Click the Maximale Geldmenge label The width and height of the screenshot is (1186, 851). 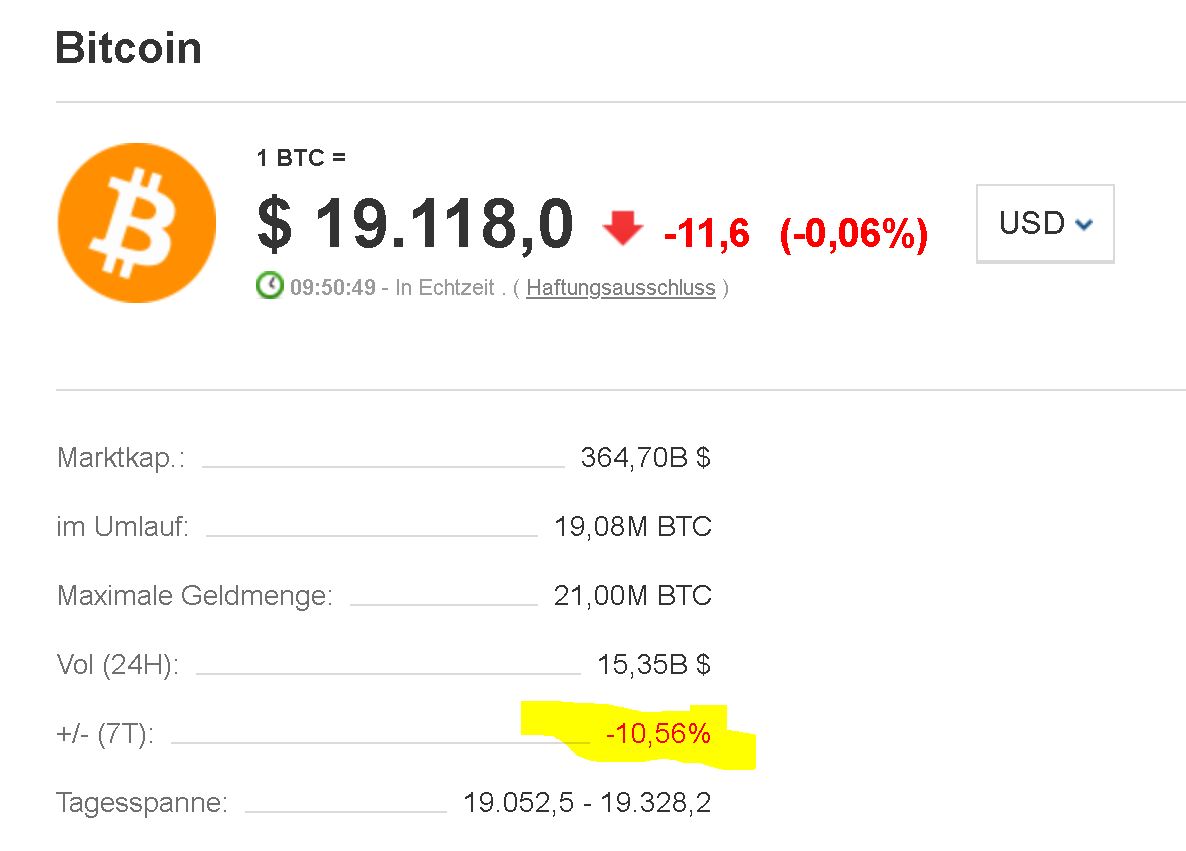pos(195,596)
